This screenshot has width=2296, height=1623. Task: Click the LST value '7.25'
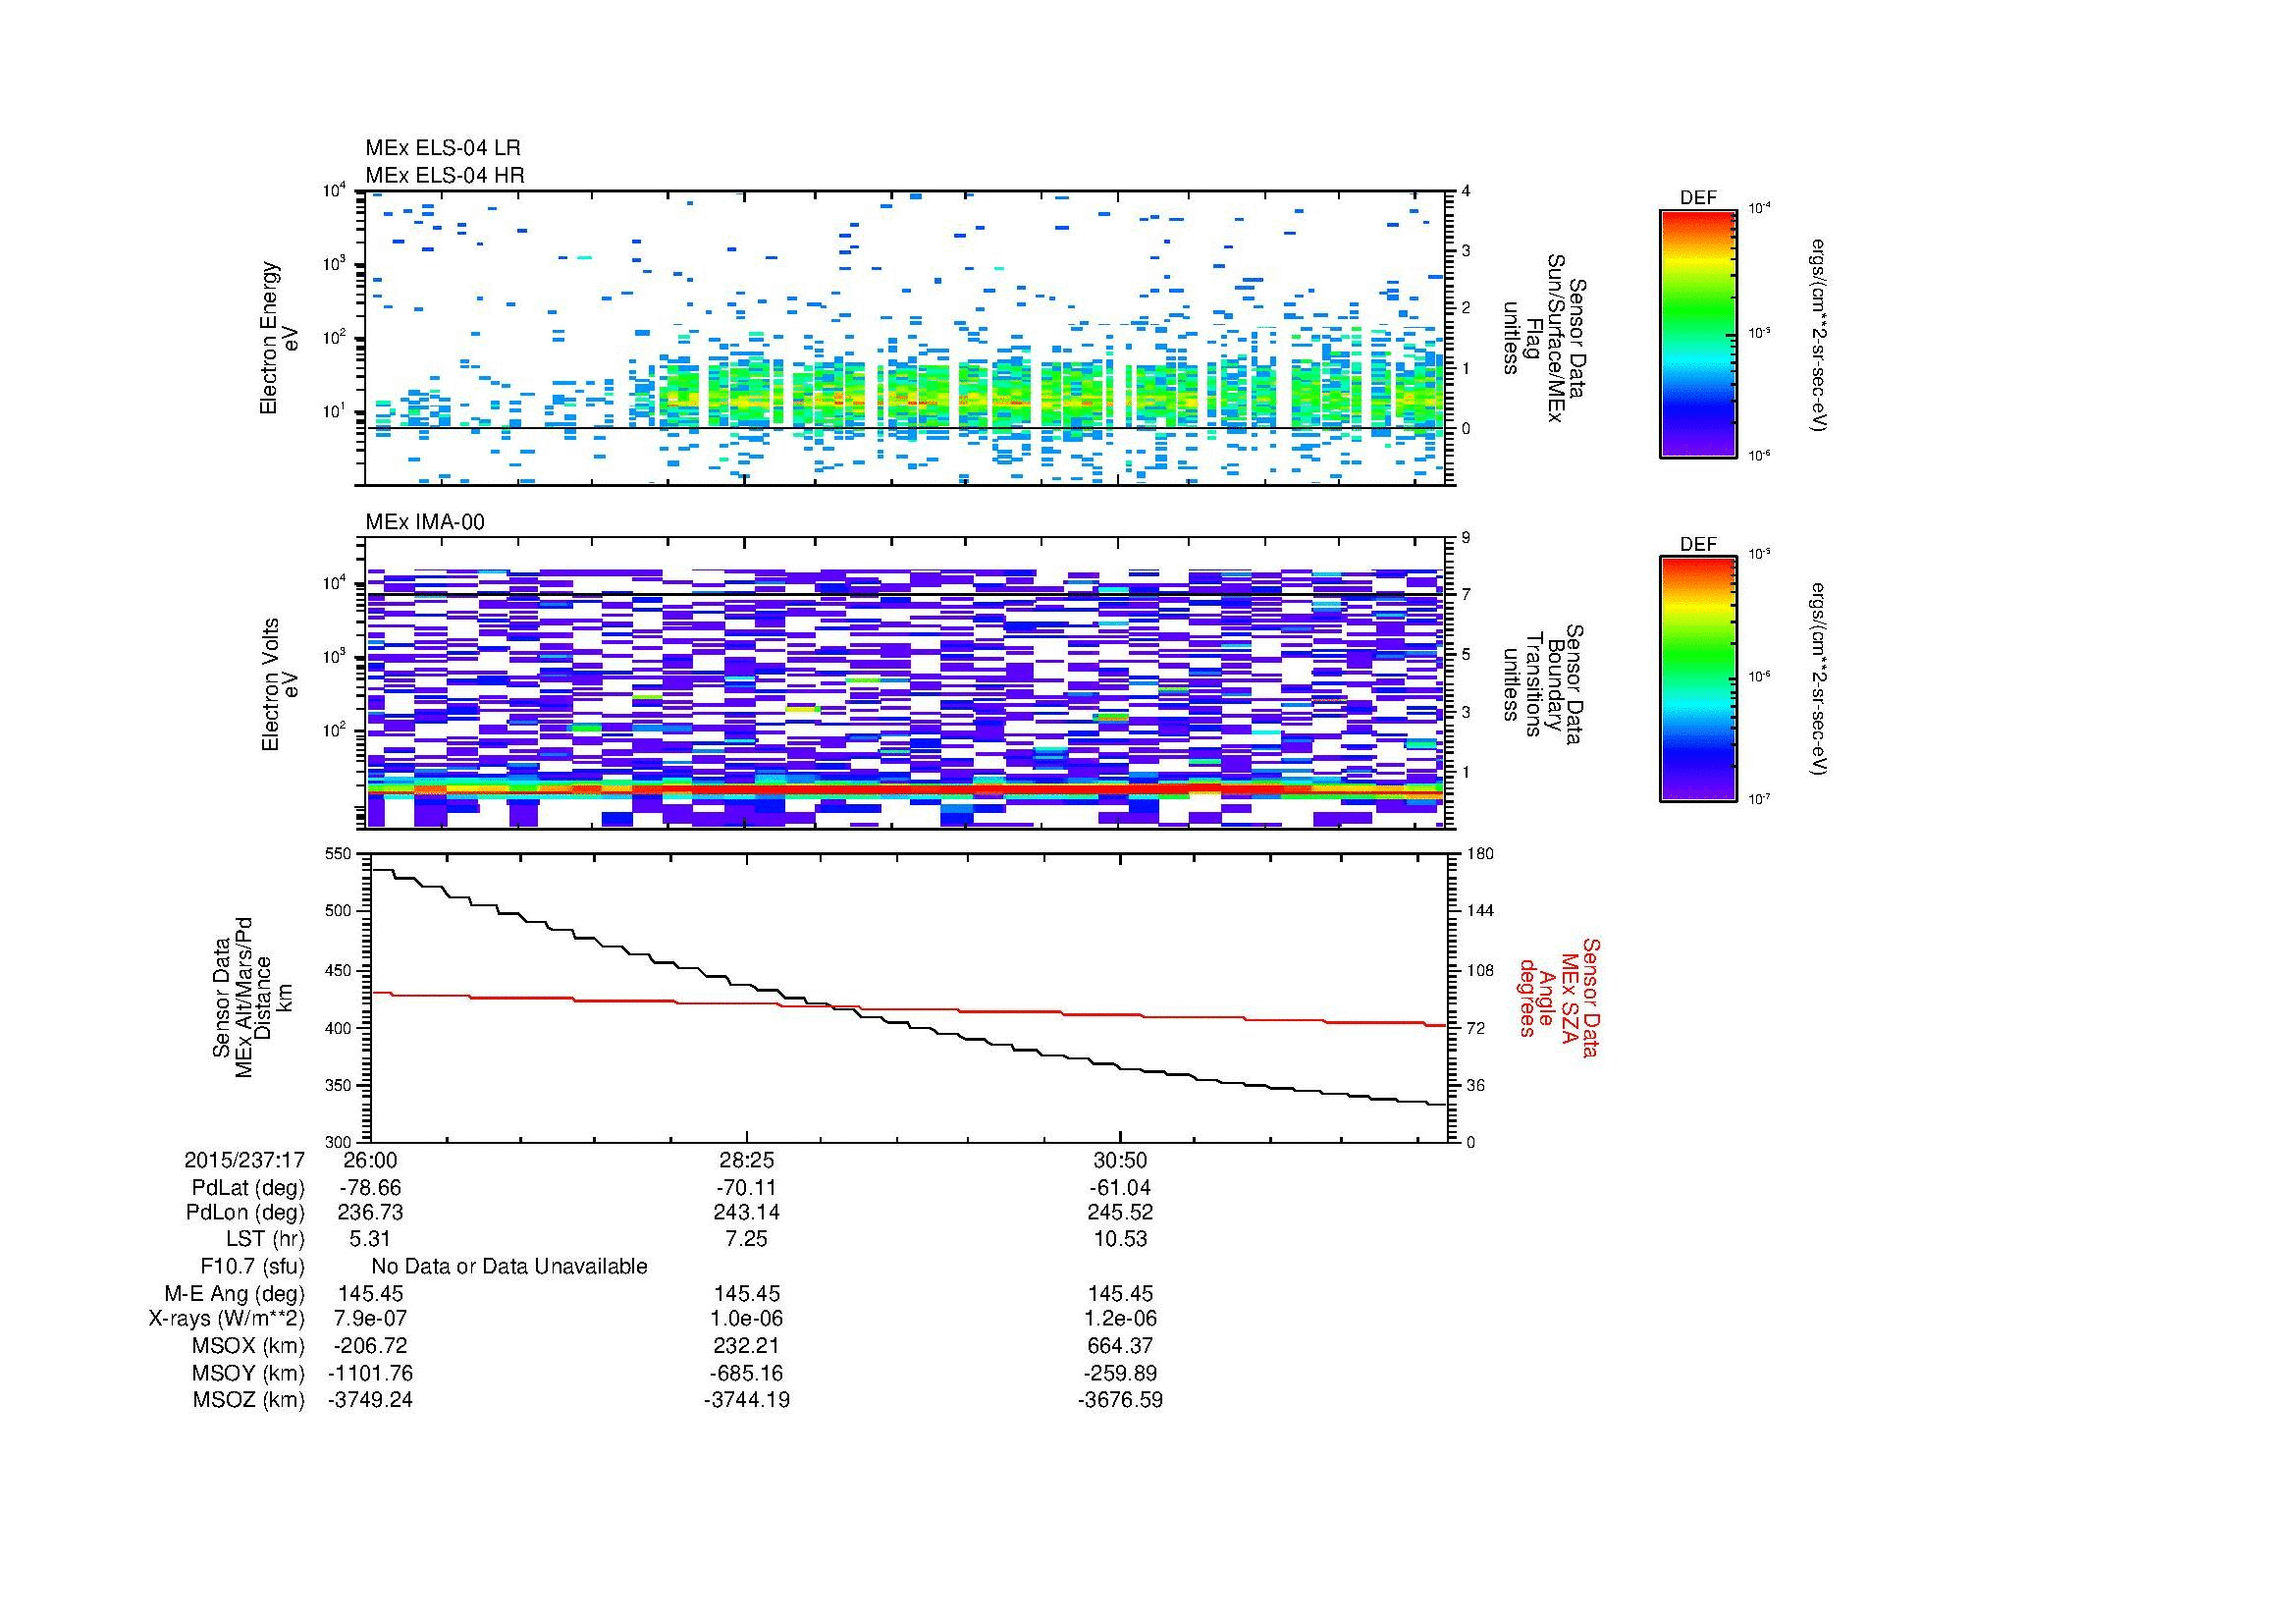(x=746, y=1239)
